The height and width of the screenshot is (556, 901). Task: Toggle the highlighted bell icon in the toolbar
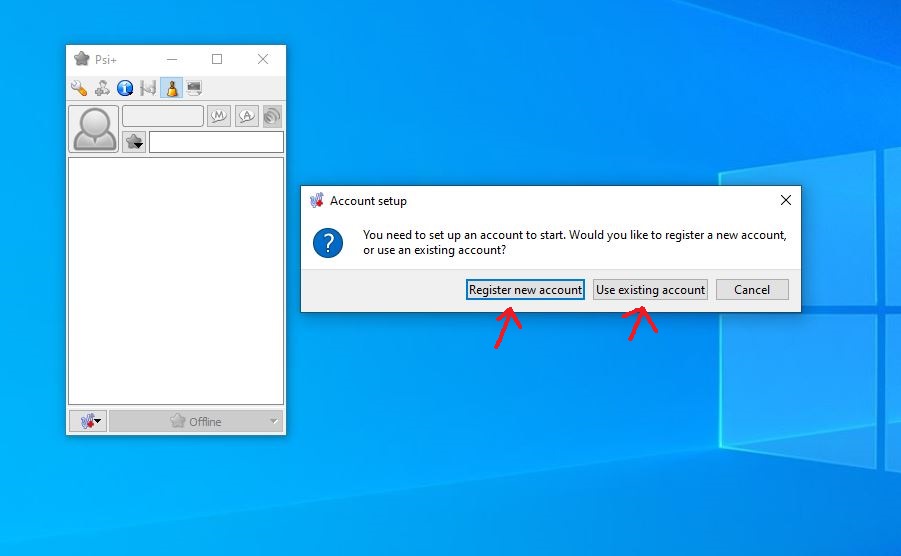171,88
